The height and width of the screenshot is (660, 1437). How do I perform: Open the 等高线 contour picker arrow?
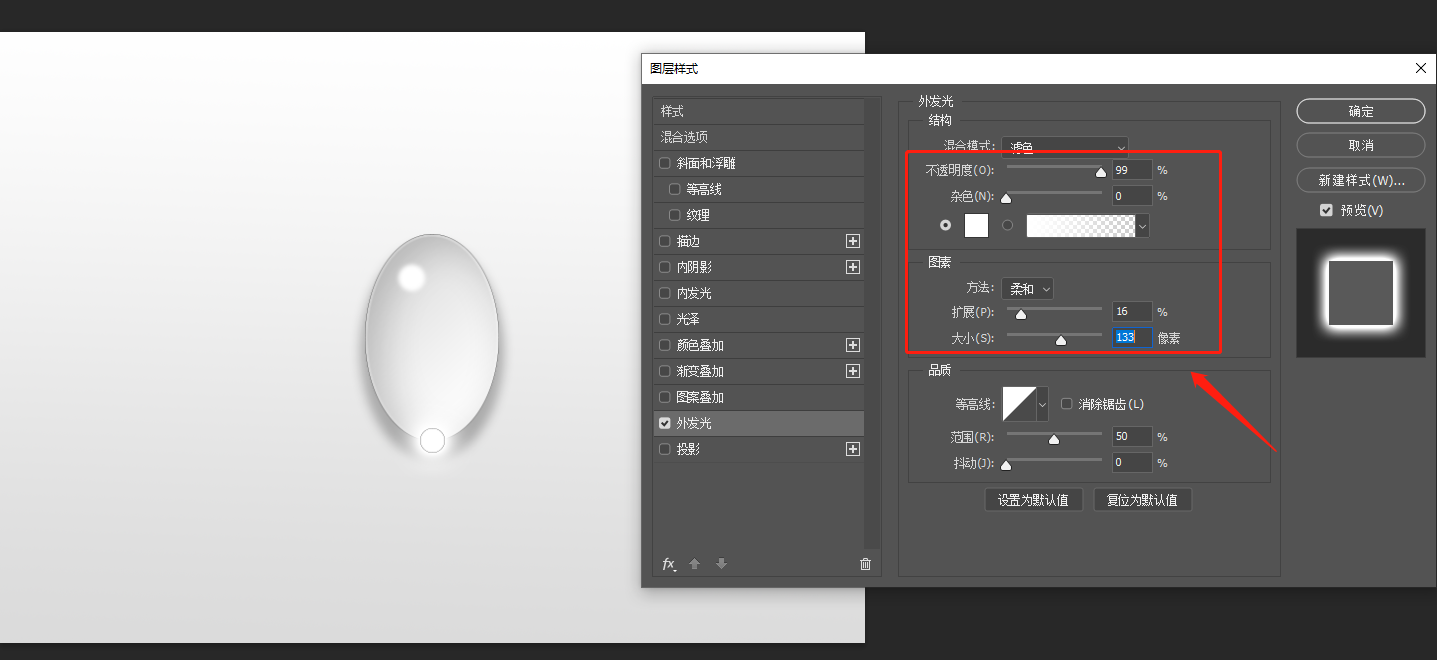(x=1043, y=404)
